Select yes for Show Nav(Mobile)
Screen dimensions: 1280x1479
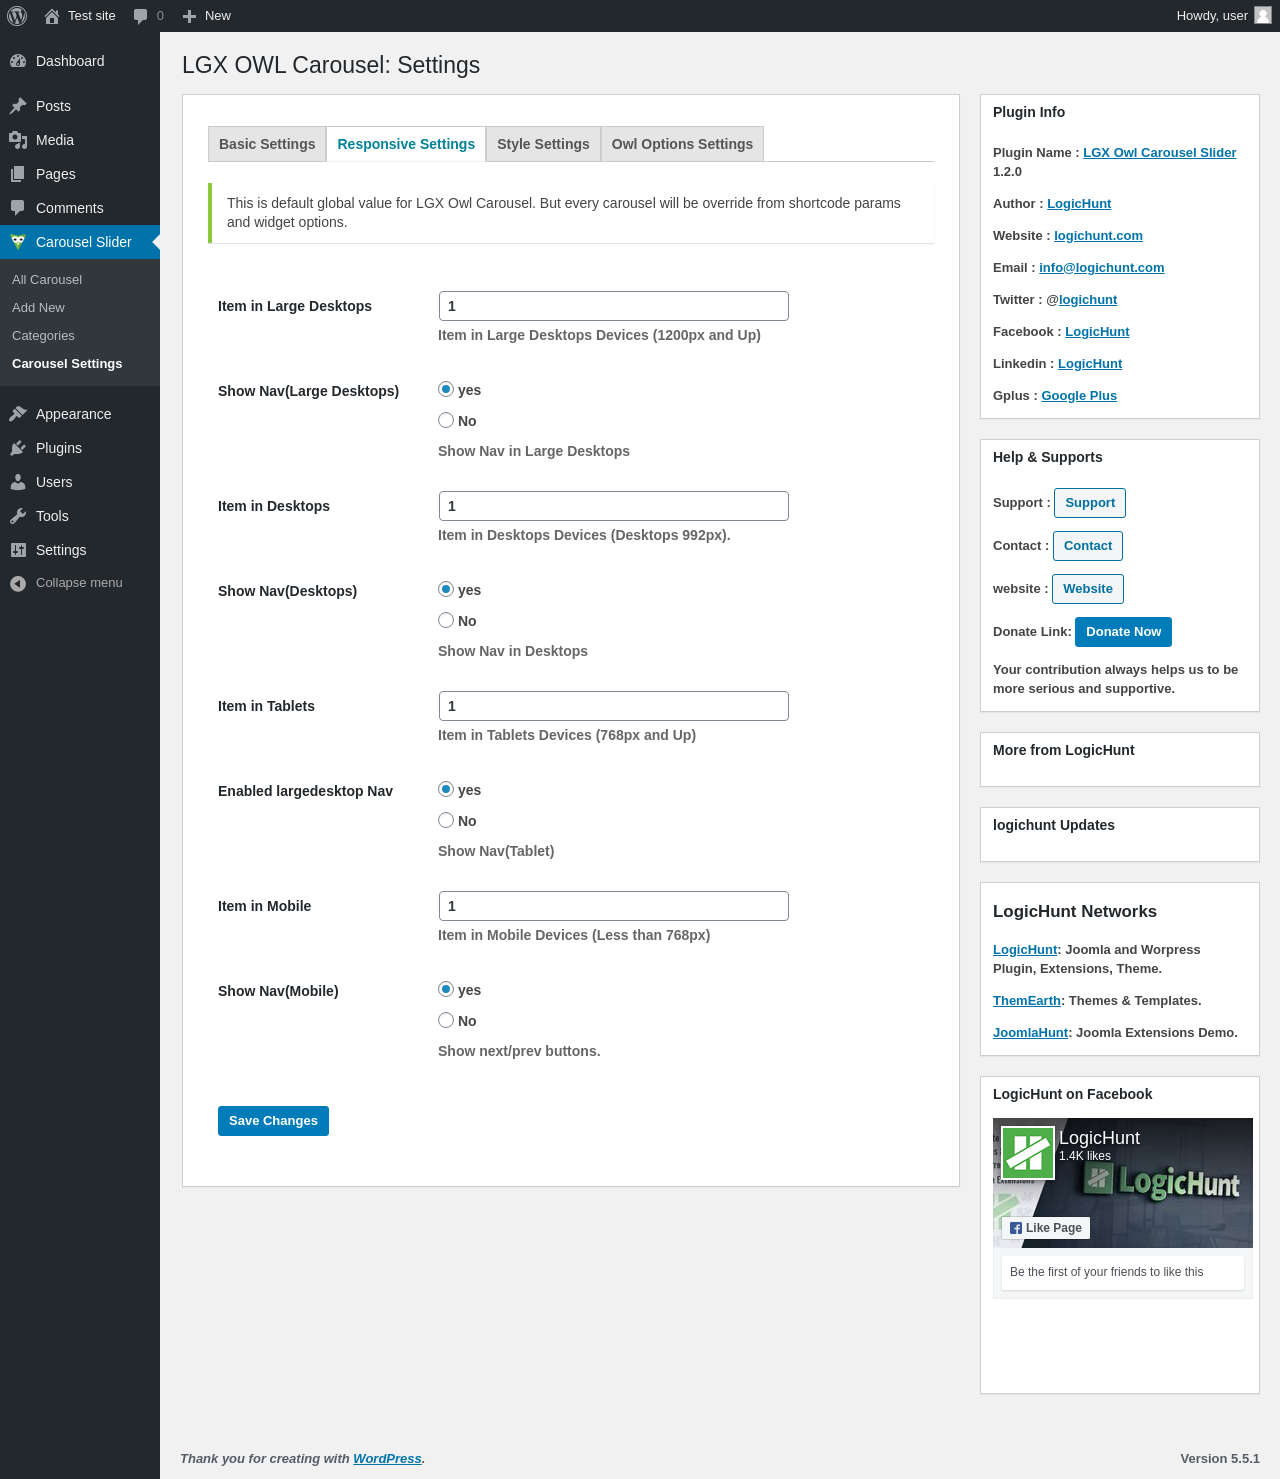pyautogui.click(x=446, y=989)
